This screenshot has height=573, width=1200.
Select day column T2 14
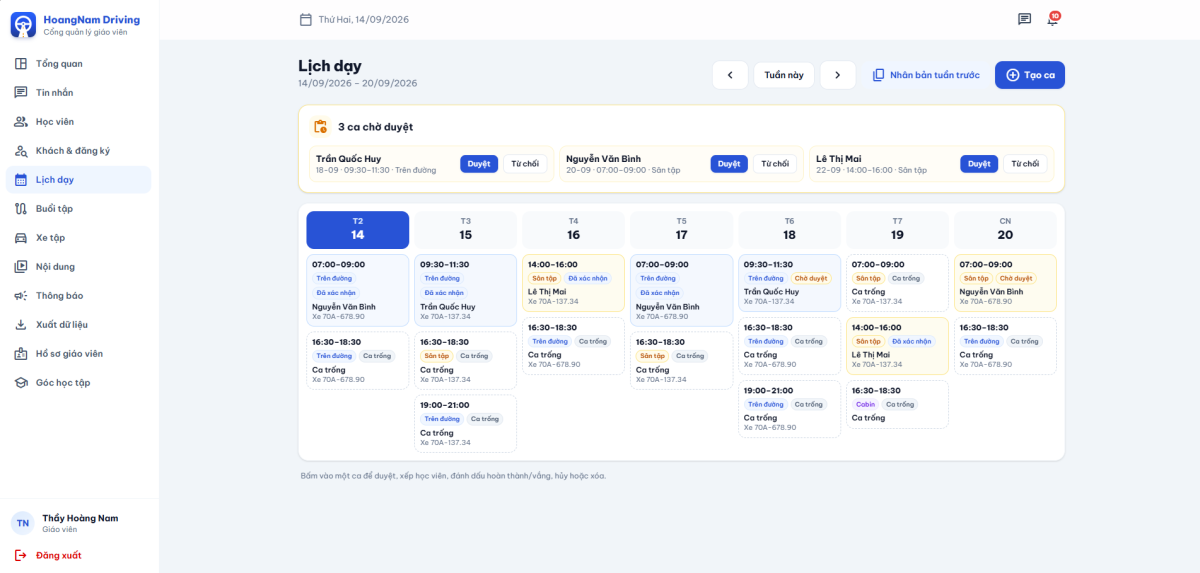[358, 230]
